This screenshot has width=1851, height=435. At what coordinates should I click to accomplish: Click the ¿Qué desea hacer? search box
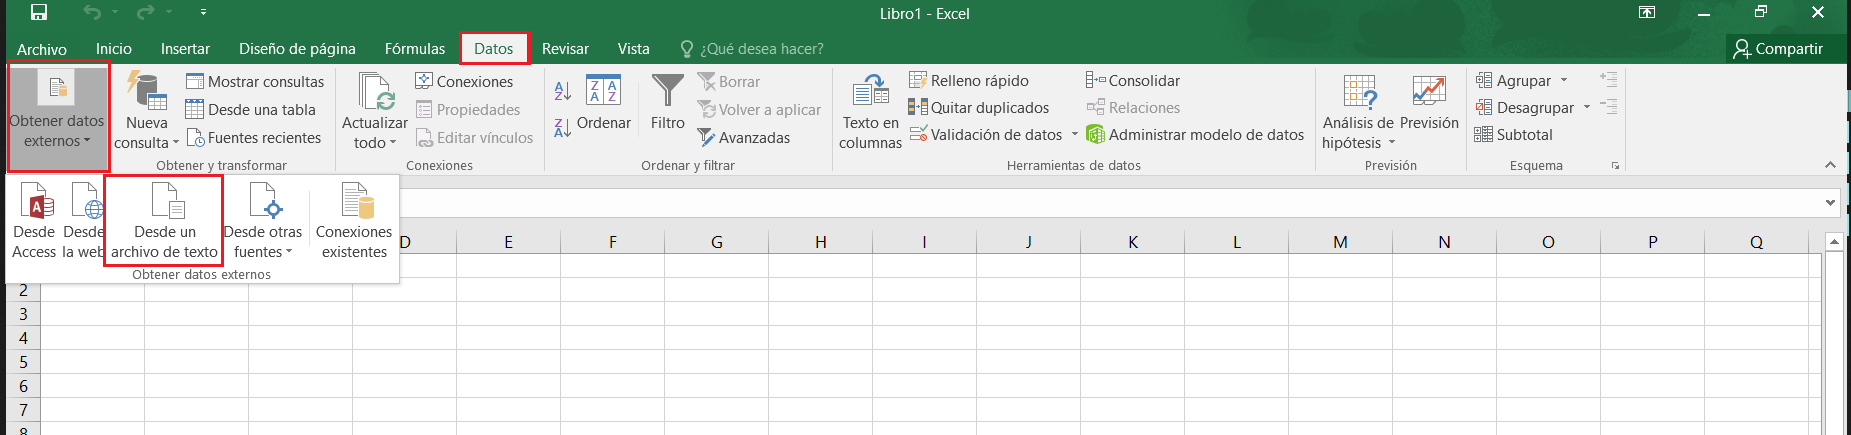(752, 48)
